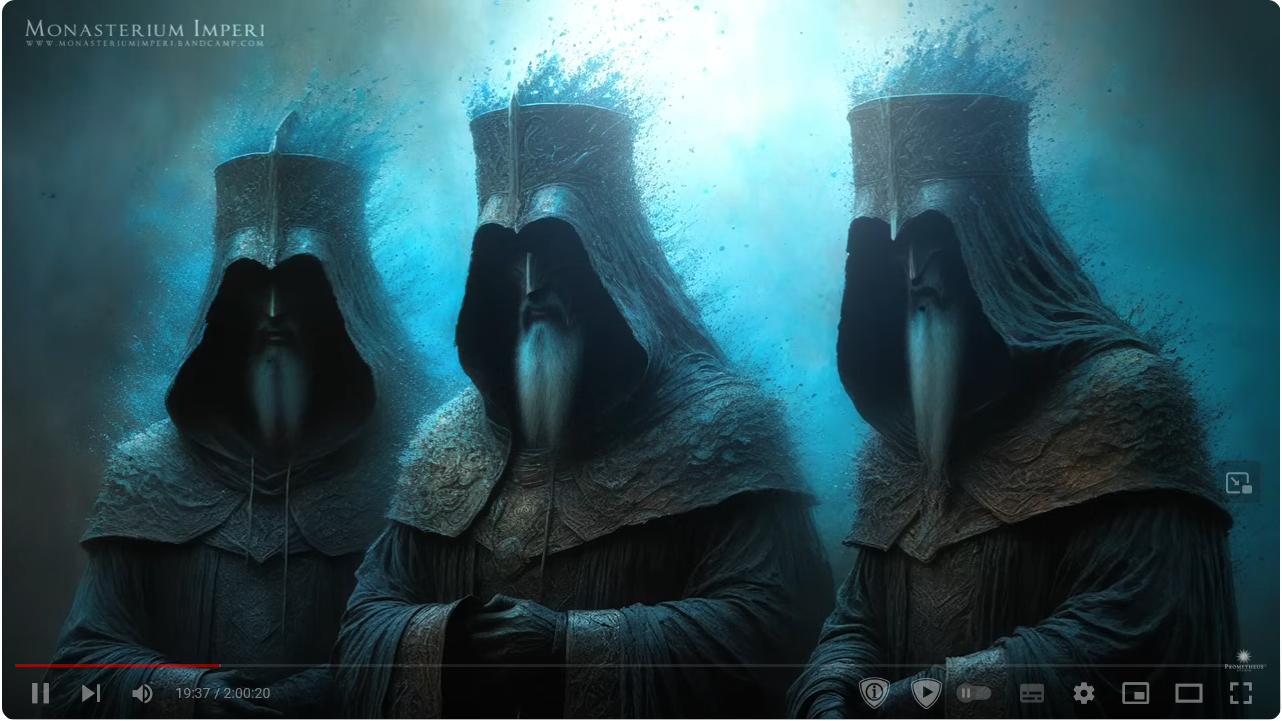Turn on subtitles/closed captions
This screenshot has width=1282, height=721.
[x=1032, y=693]
